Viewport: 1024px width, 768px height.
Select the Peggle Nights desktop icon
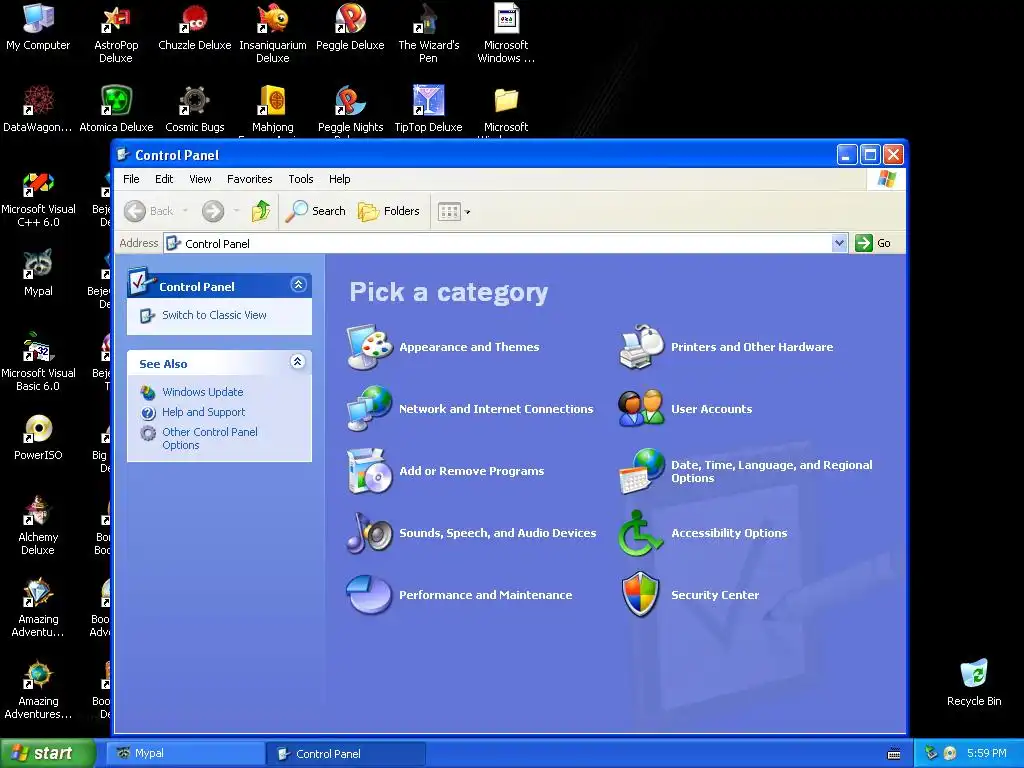tap(350, 109)
